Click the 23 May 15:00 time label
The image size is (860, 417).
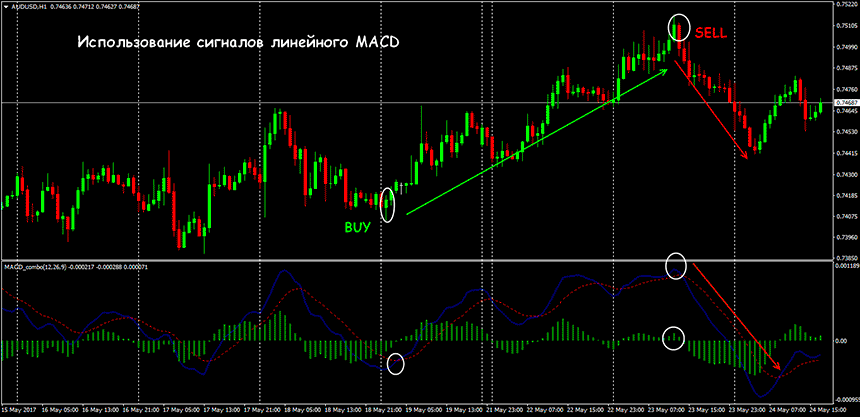(706, 410)
